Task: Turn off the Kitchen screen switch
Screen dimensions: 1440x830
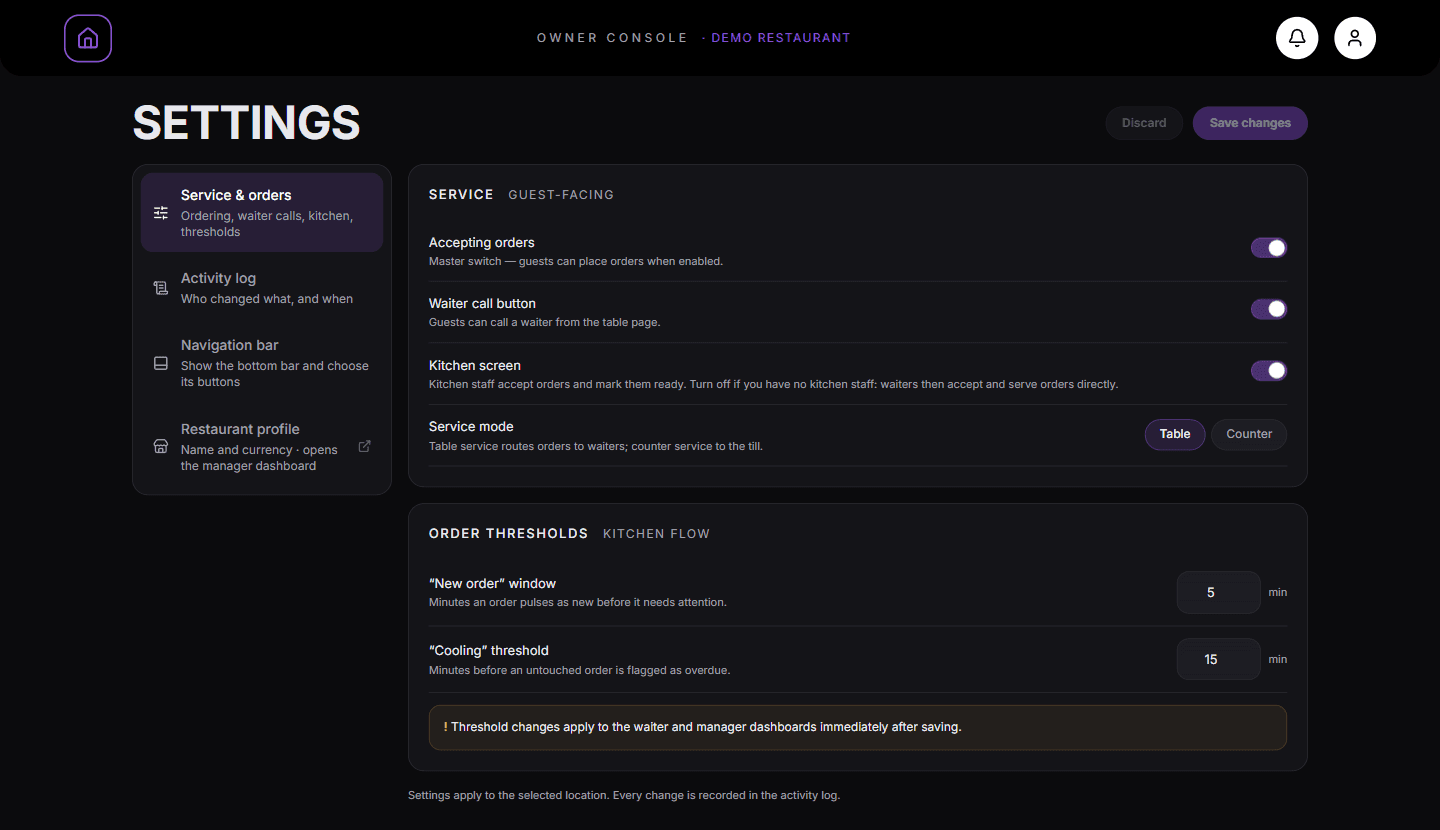Action: pos(1269,371)
